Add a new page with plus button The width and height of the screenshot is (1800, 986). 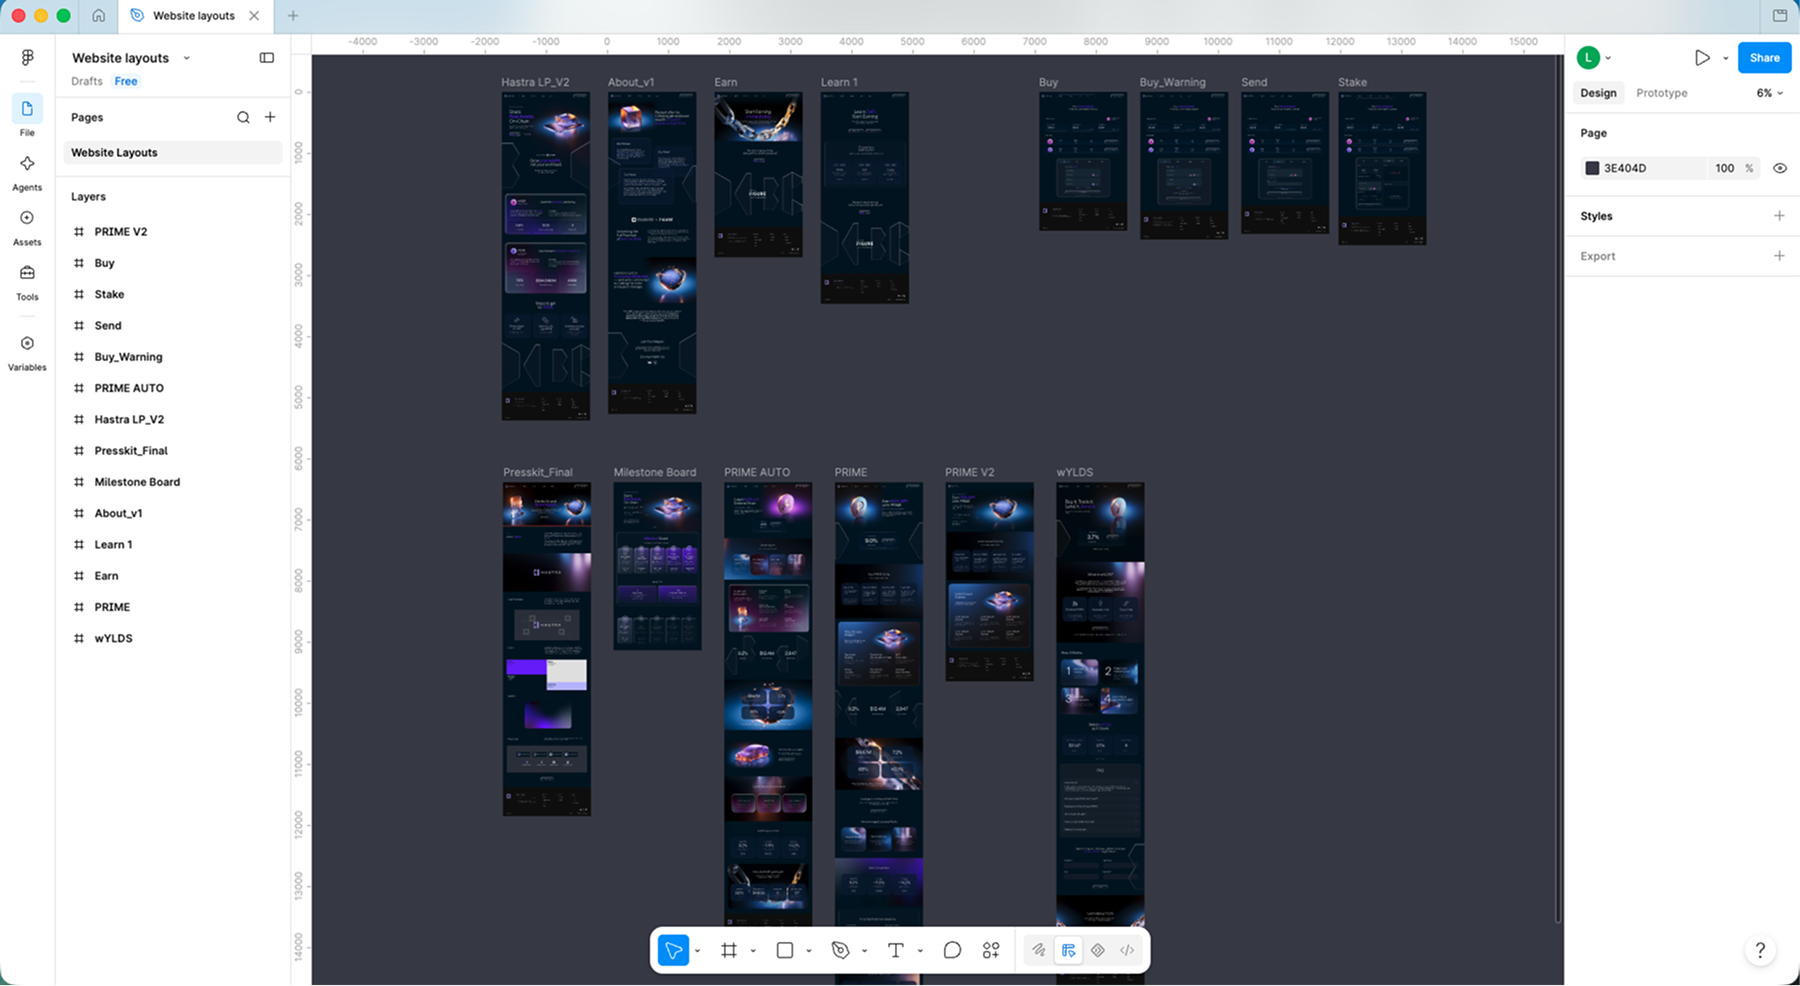[270, 117]
